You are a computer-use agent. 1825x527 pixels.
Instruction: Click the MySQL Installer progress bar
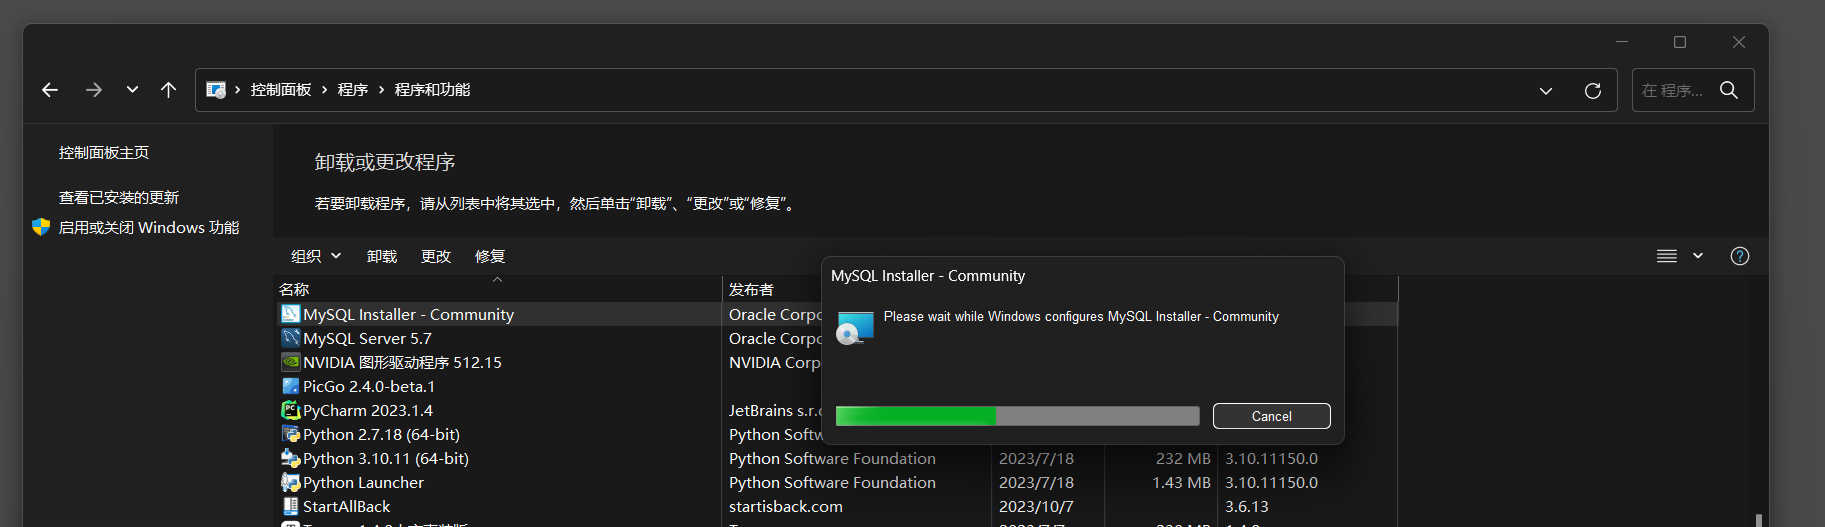tap(1017, 416)
